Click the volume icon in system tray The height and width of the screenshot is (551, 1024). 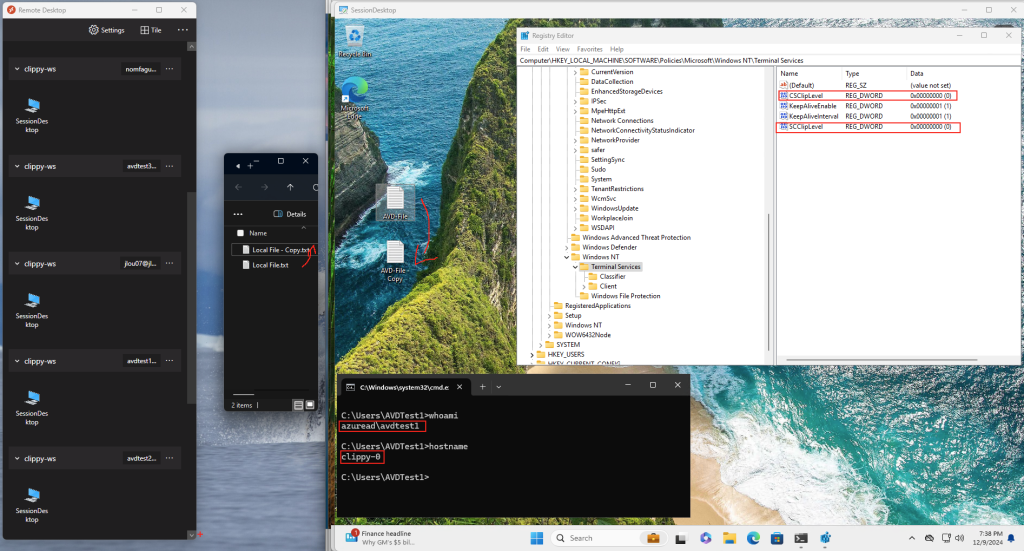(959, 538)
